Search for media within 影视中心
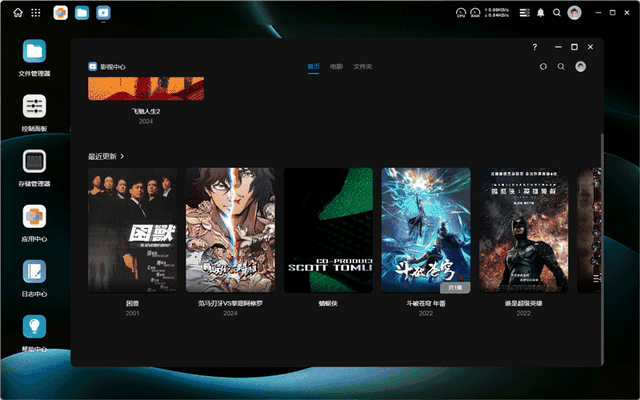 coord(561,67)
